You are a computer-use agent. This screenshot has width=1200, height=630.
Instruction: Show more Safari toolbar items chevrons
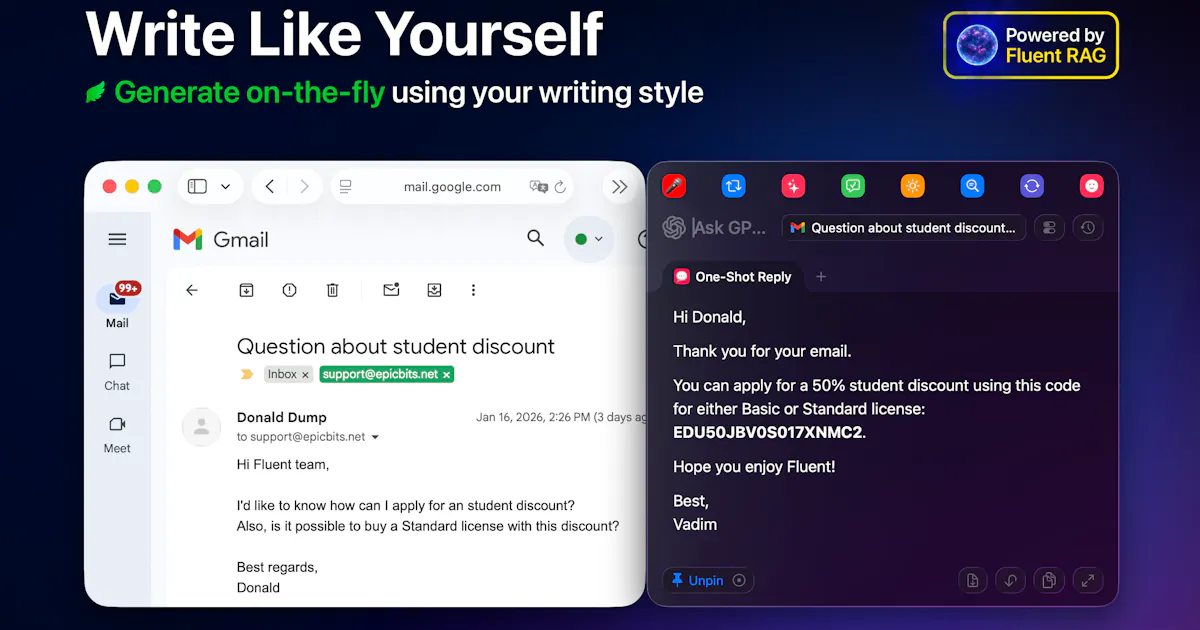(619, 187)
